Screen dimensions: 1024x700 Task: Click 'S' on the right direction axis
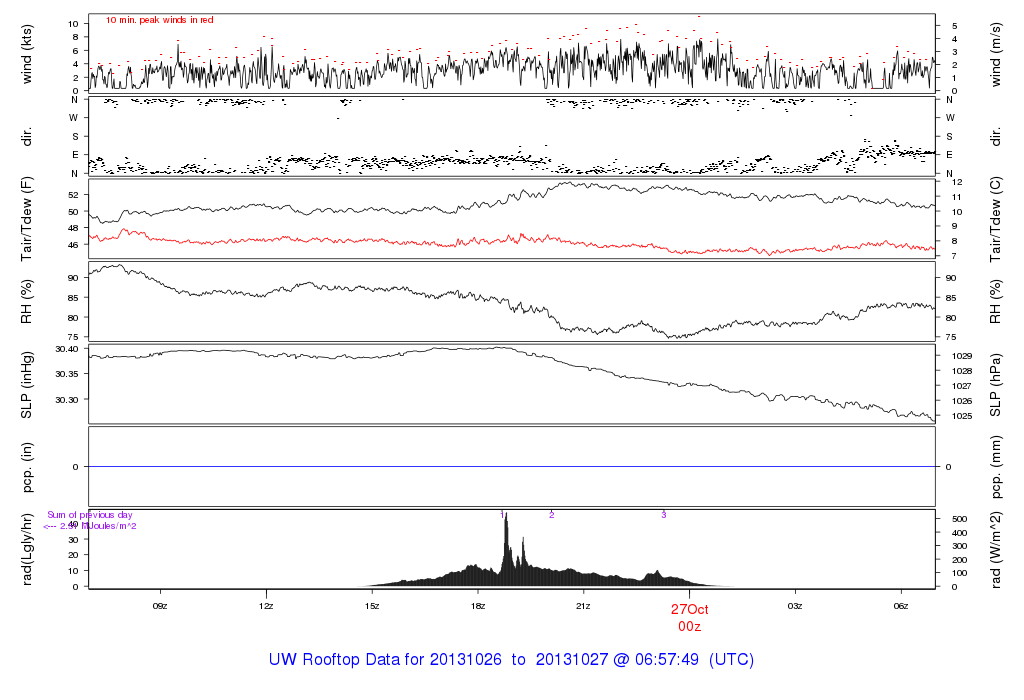(950, 136)
